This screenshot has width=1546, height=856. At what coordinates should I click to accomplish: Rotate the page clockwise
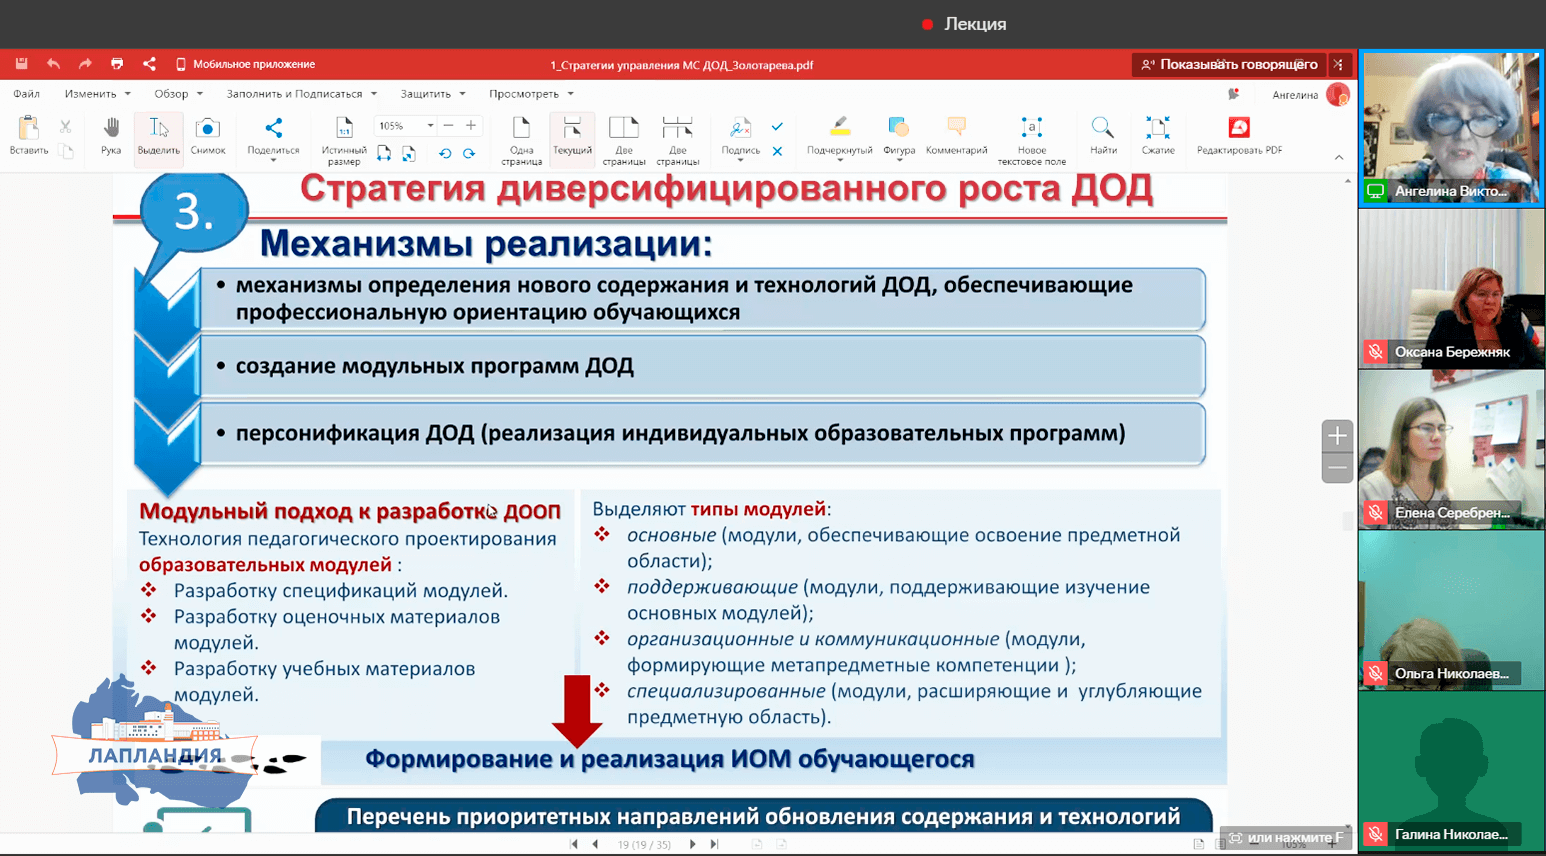469,153
